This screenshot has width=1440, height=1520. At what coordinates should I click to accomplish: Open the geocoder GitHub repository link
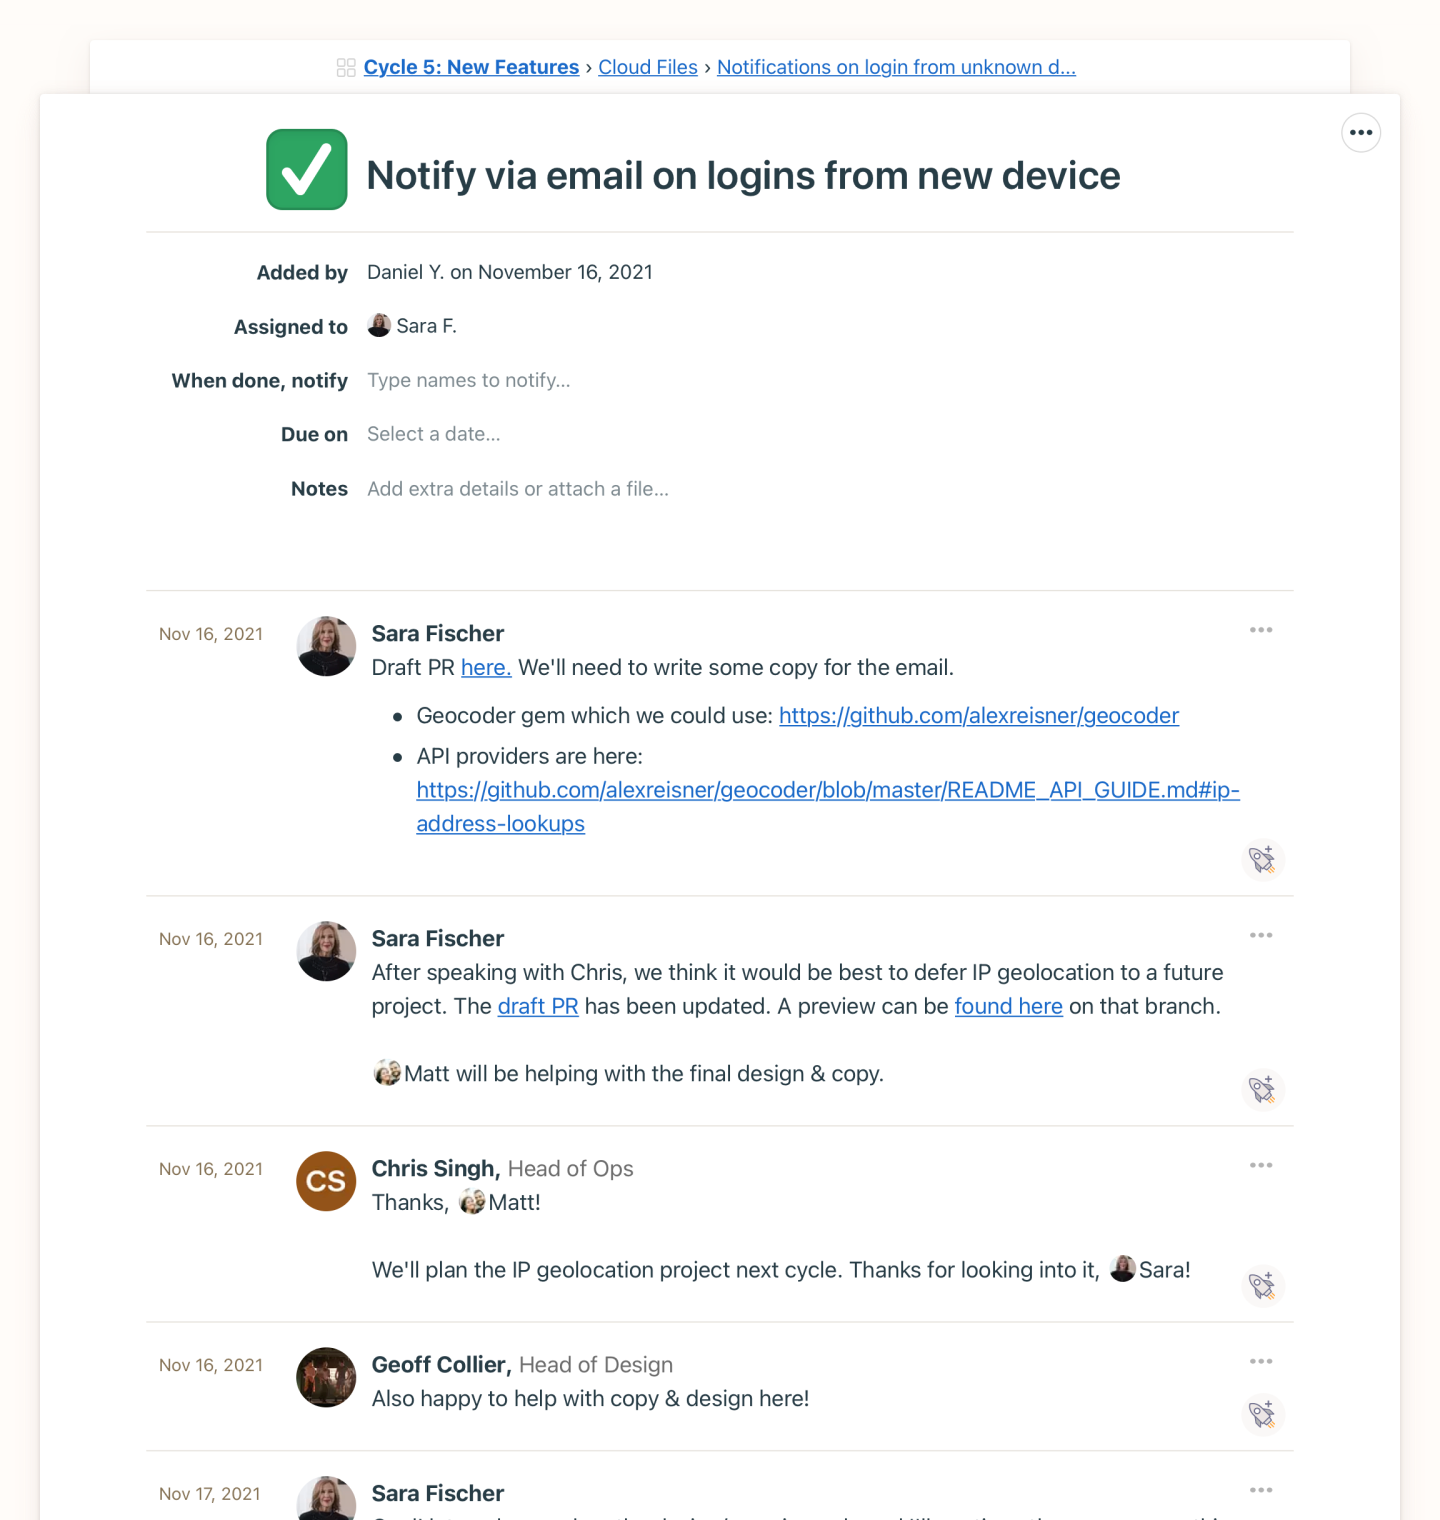(978, 716)
